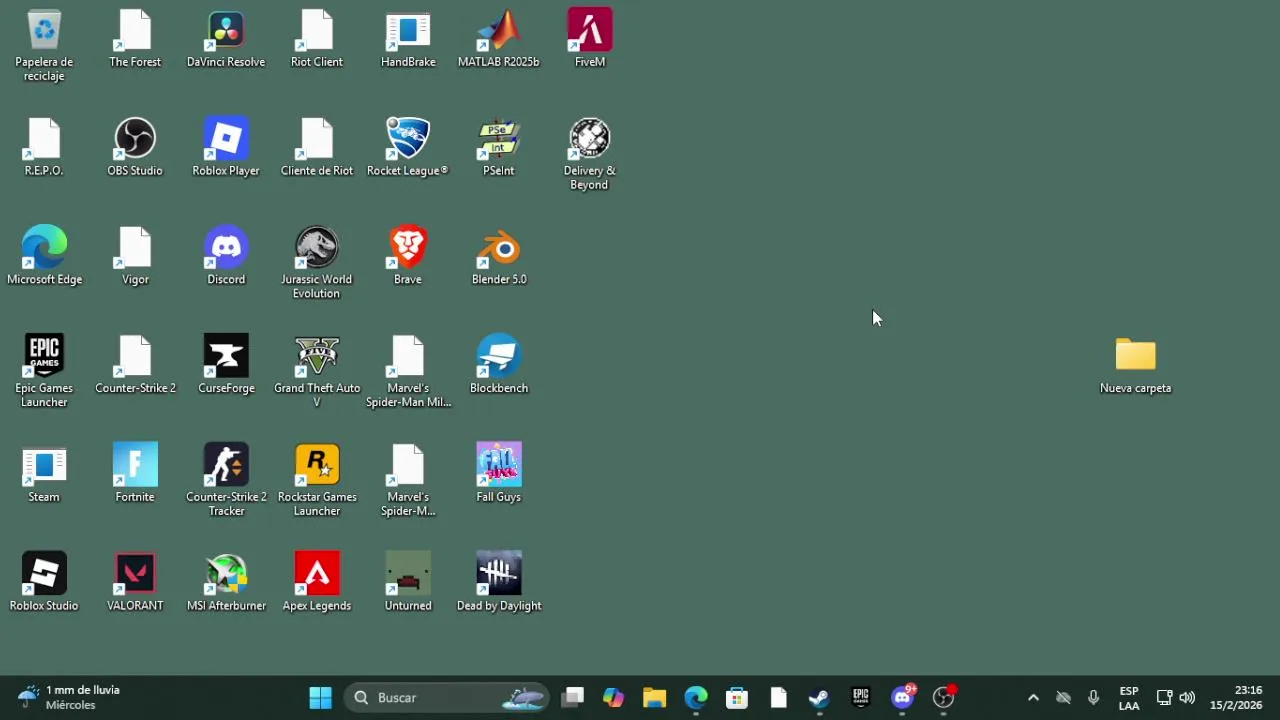Launch Copilot from the taskbar

tap(613, 697)
